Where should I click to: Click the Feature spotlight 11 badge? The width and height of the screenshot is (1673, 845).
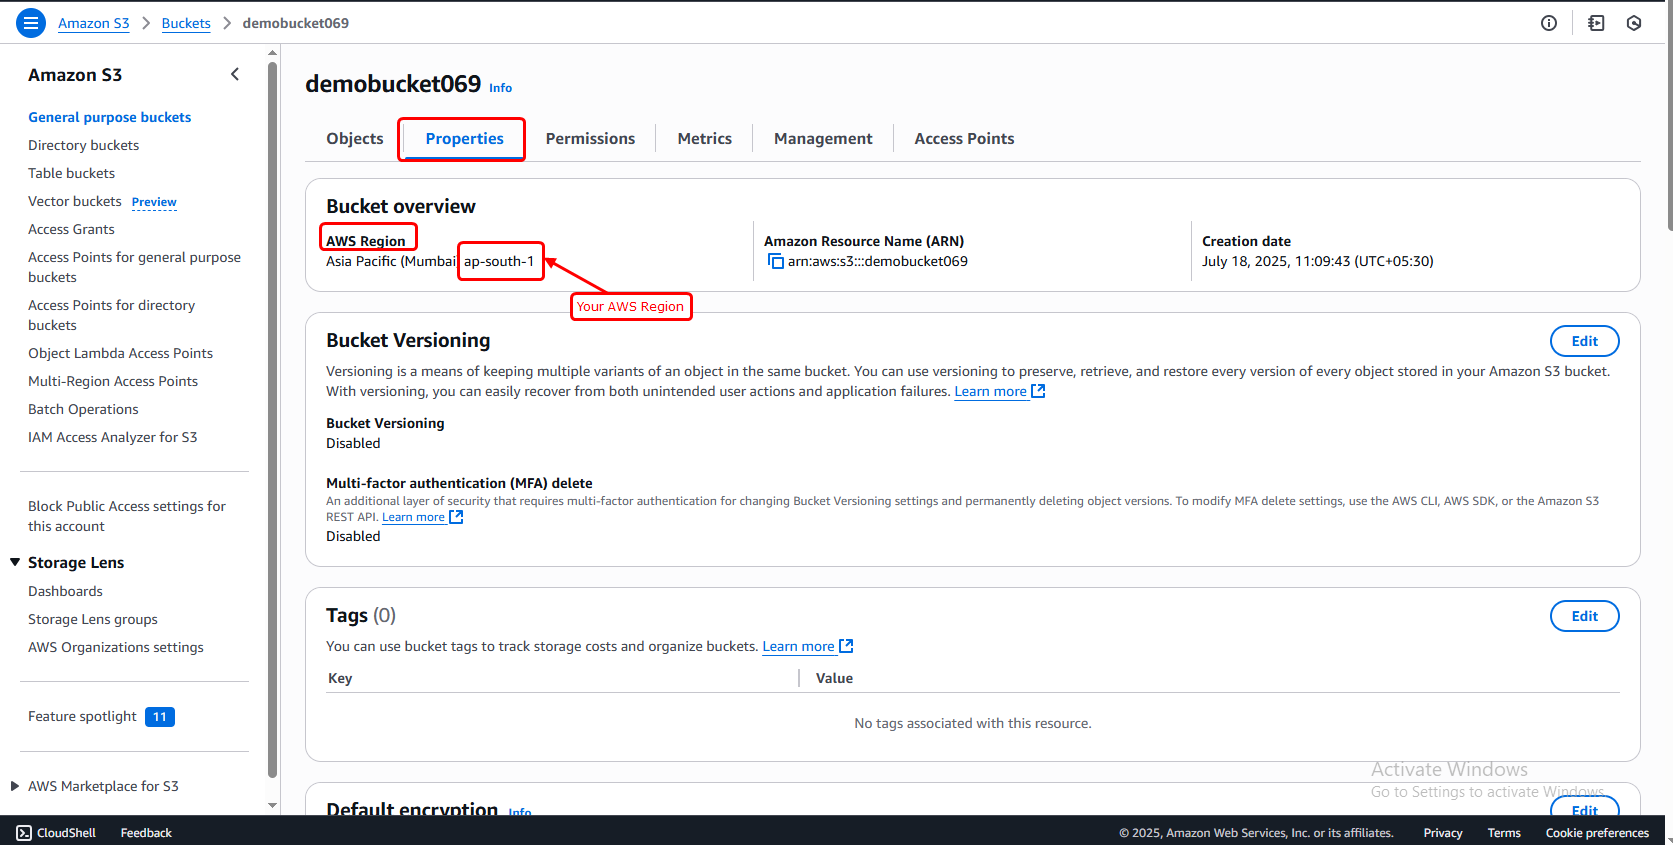pyautogui.click(x=160, y=716)
